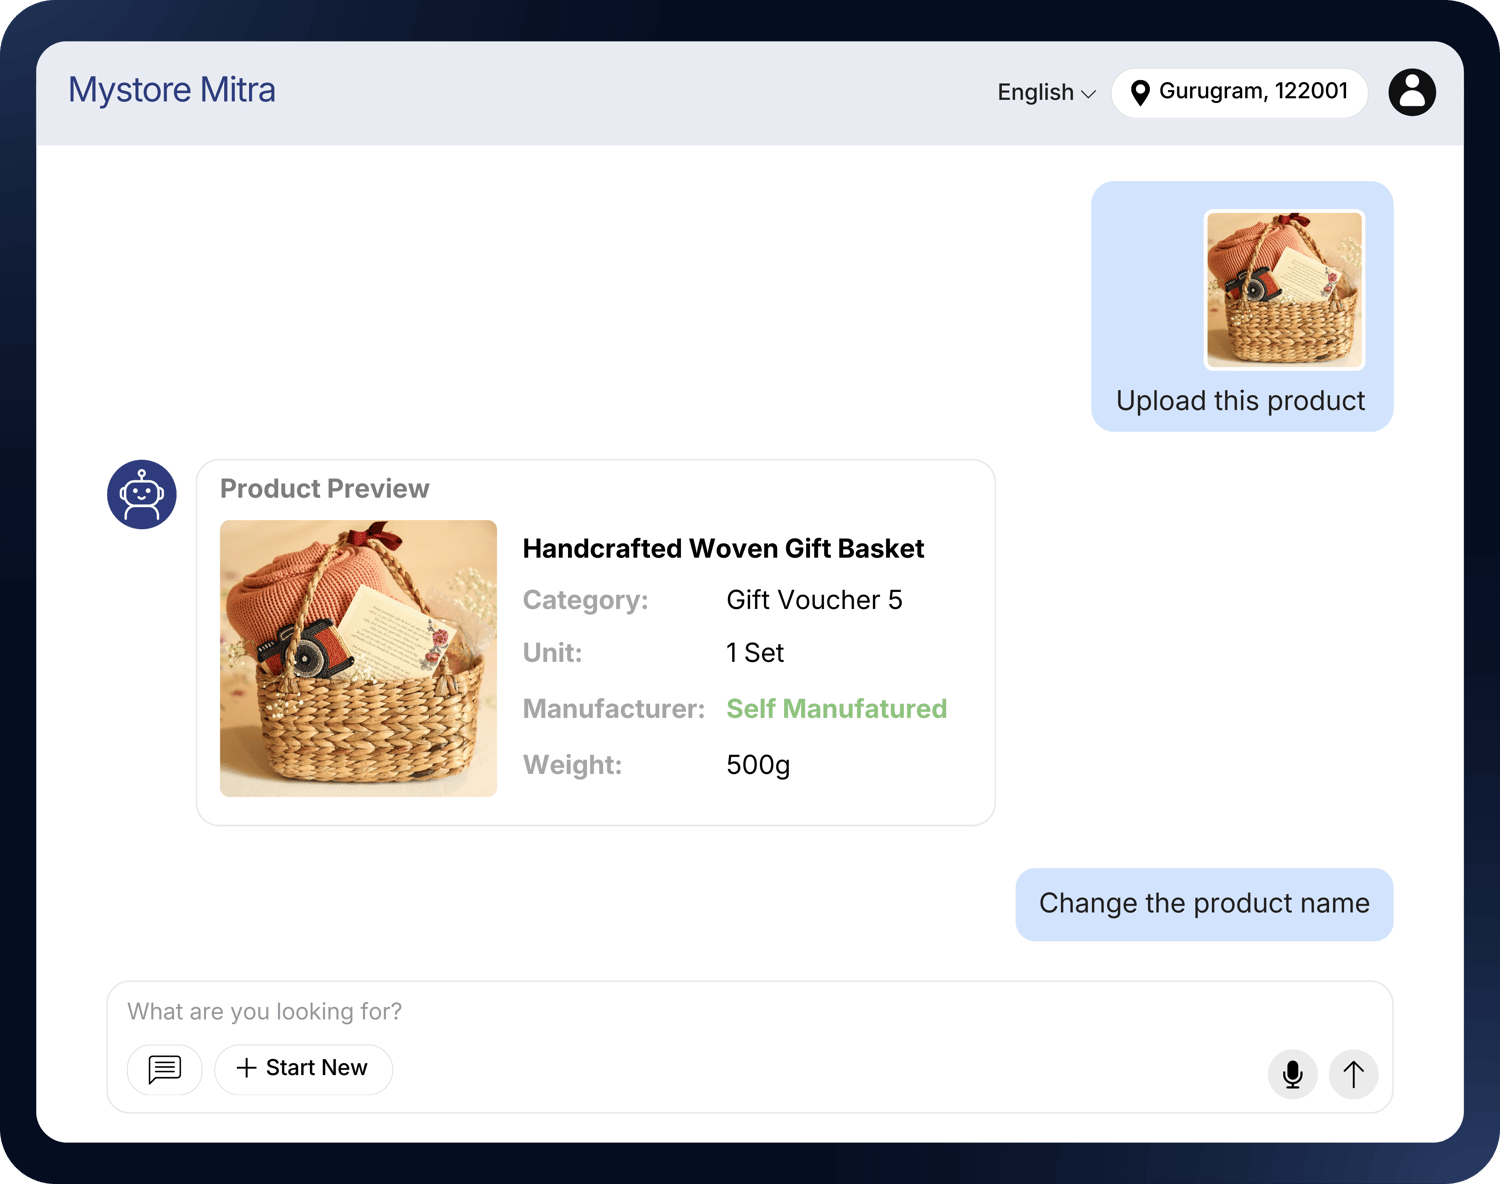Open the Gurugram, 122001 location selector
The image size is (1500, 1184).
pyautogui.click(x=1240, y=92)
